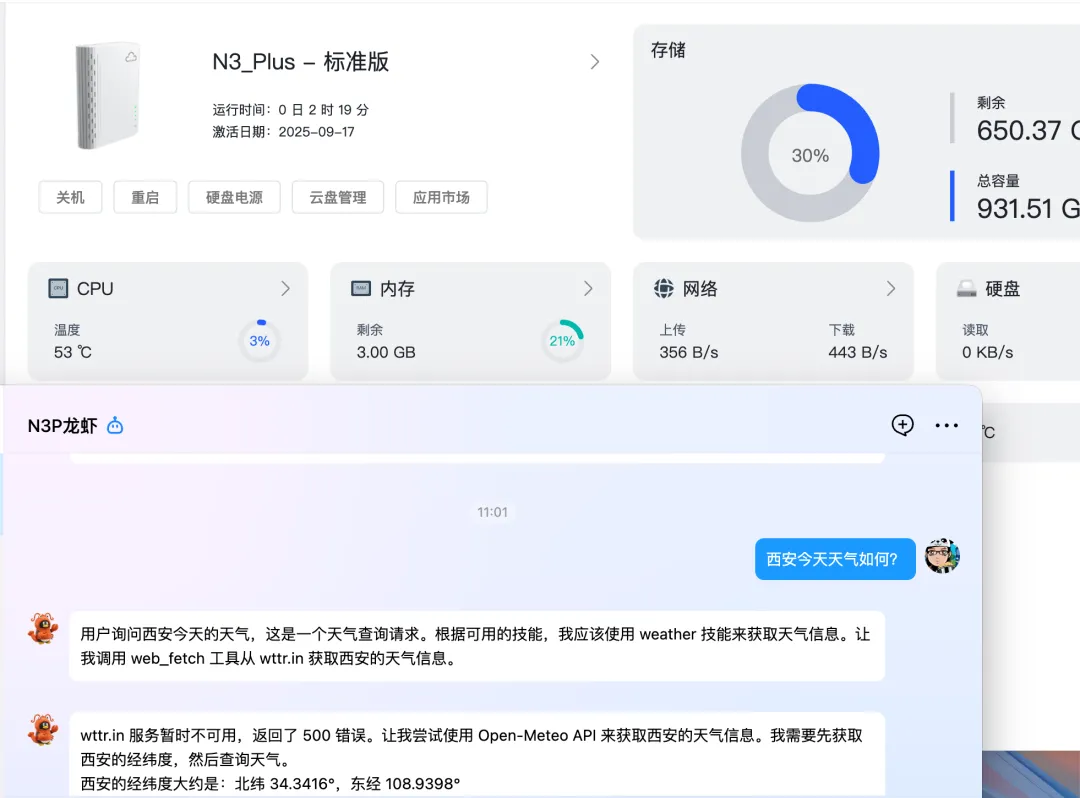Click the N3_Plus device image
The image size is (1080, 798).
(108, 96)
